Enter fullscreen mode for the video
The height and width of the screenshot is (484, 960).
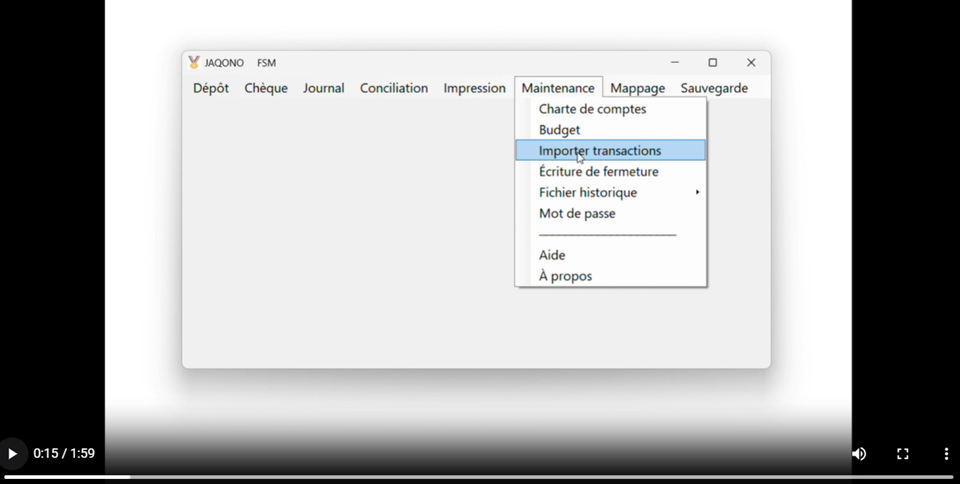pyautogui.click(x=902, y=454)
